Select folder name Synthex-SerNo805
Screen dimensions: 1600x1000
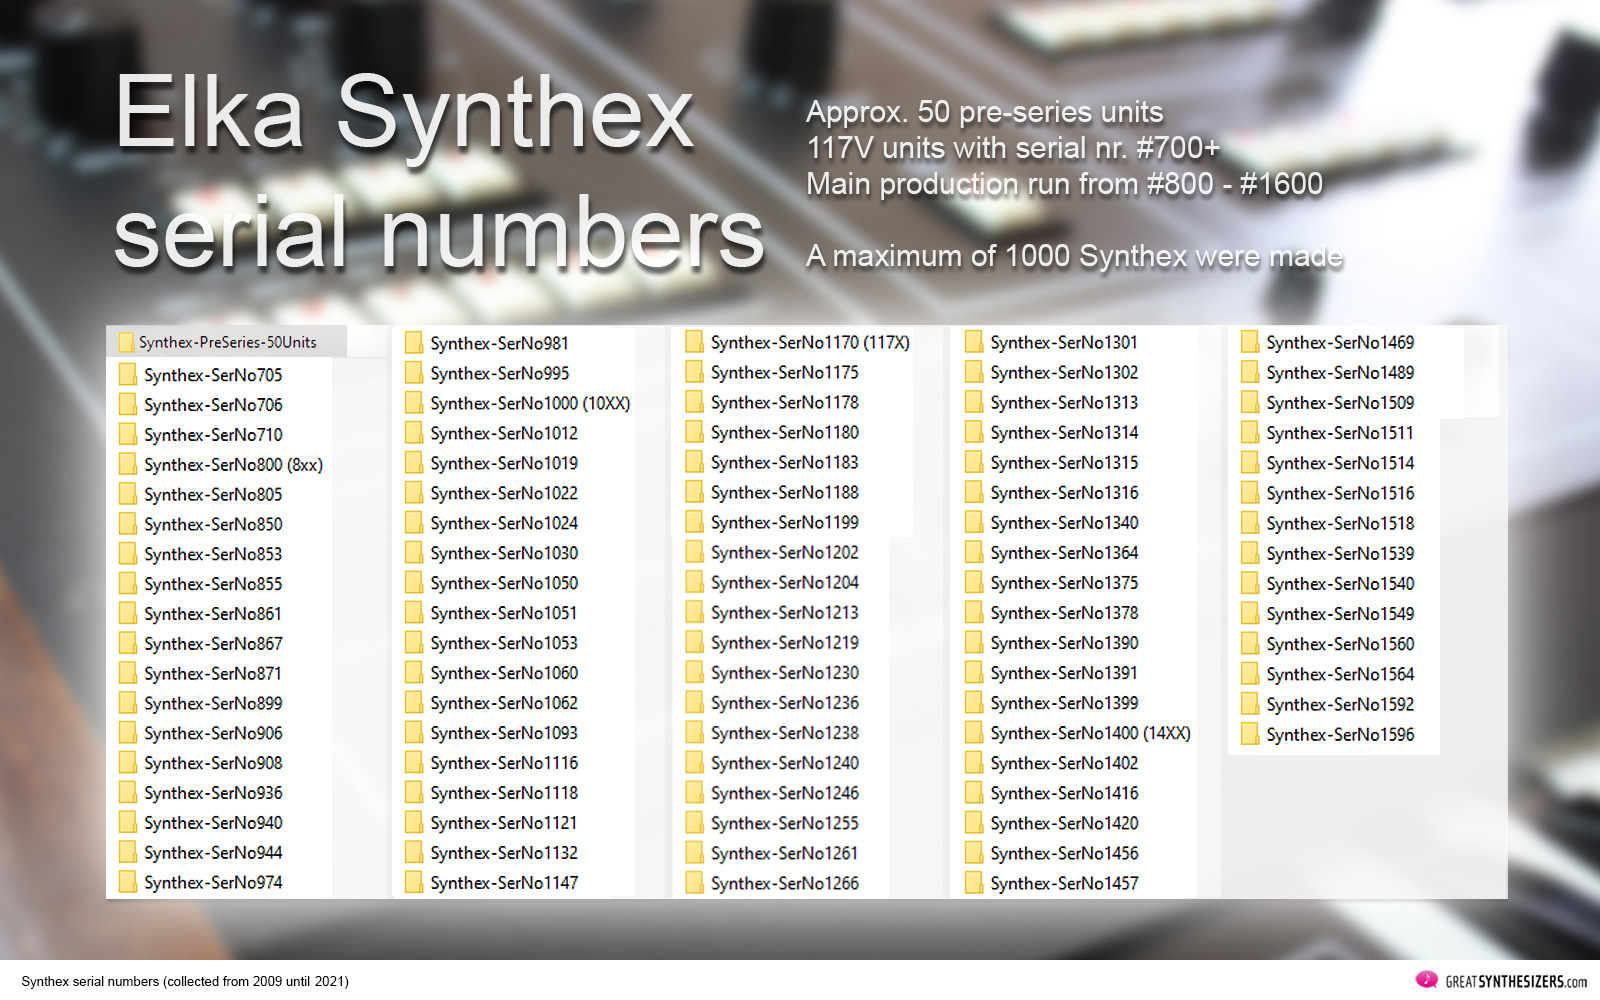[x=213, y=495]
